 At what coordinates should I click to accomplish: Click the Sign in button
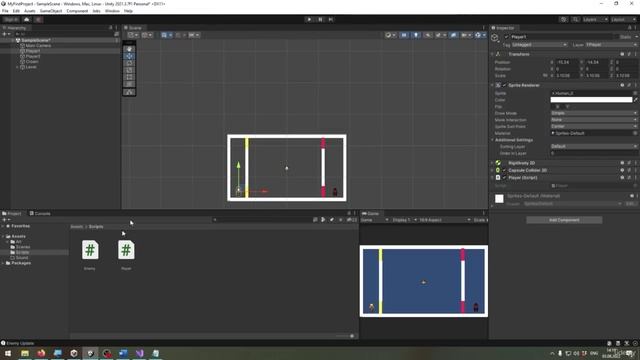[x=11, y=20]
